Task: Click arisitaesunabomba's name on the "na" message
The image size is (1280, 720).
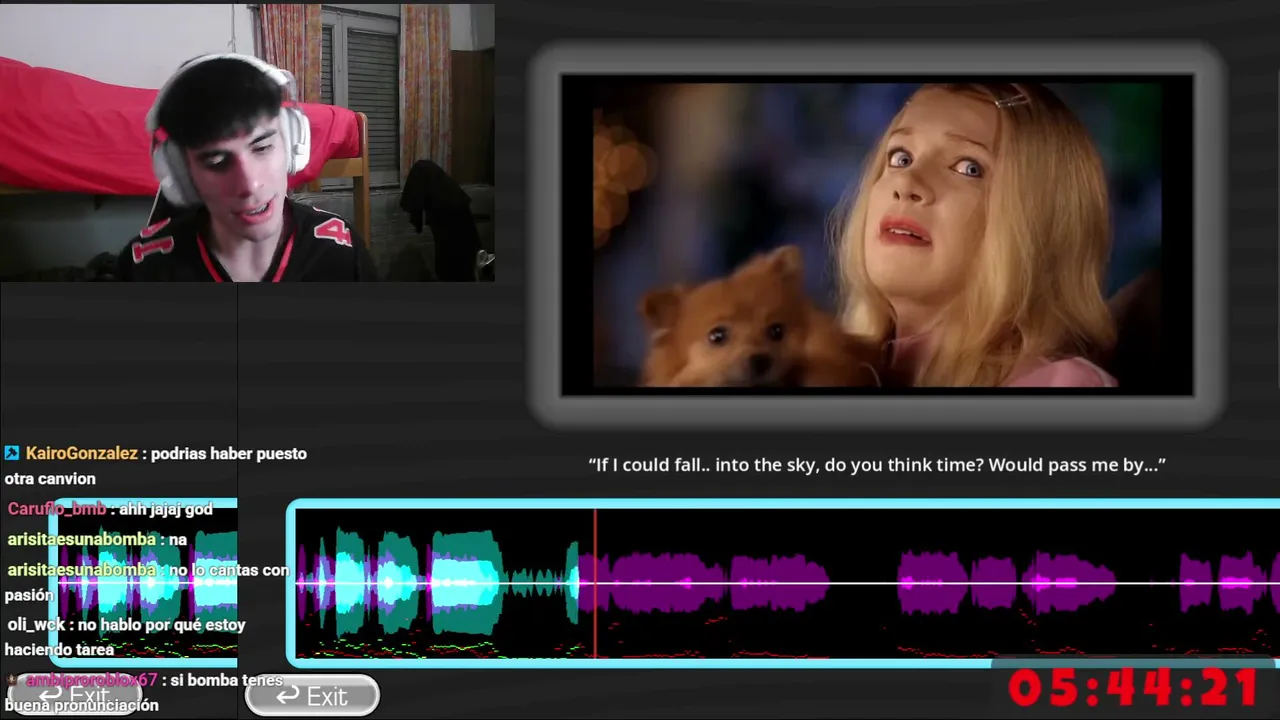Action: point(82,539)
